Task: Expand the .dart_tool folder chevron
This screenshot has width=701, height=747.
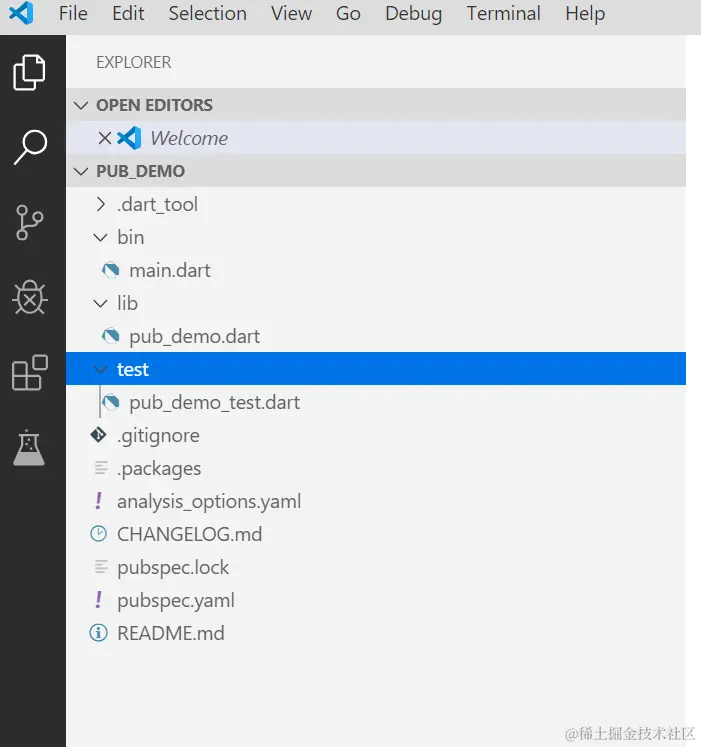Action: pos(100,204)
